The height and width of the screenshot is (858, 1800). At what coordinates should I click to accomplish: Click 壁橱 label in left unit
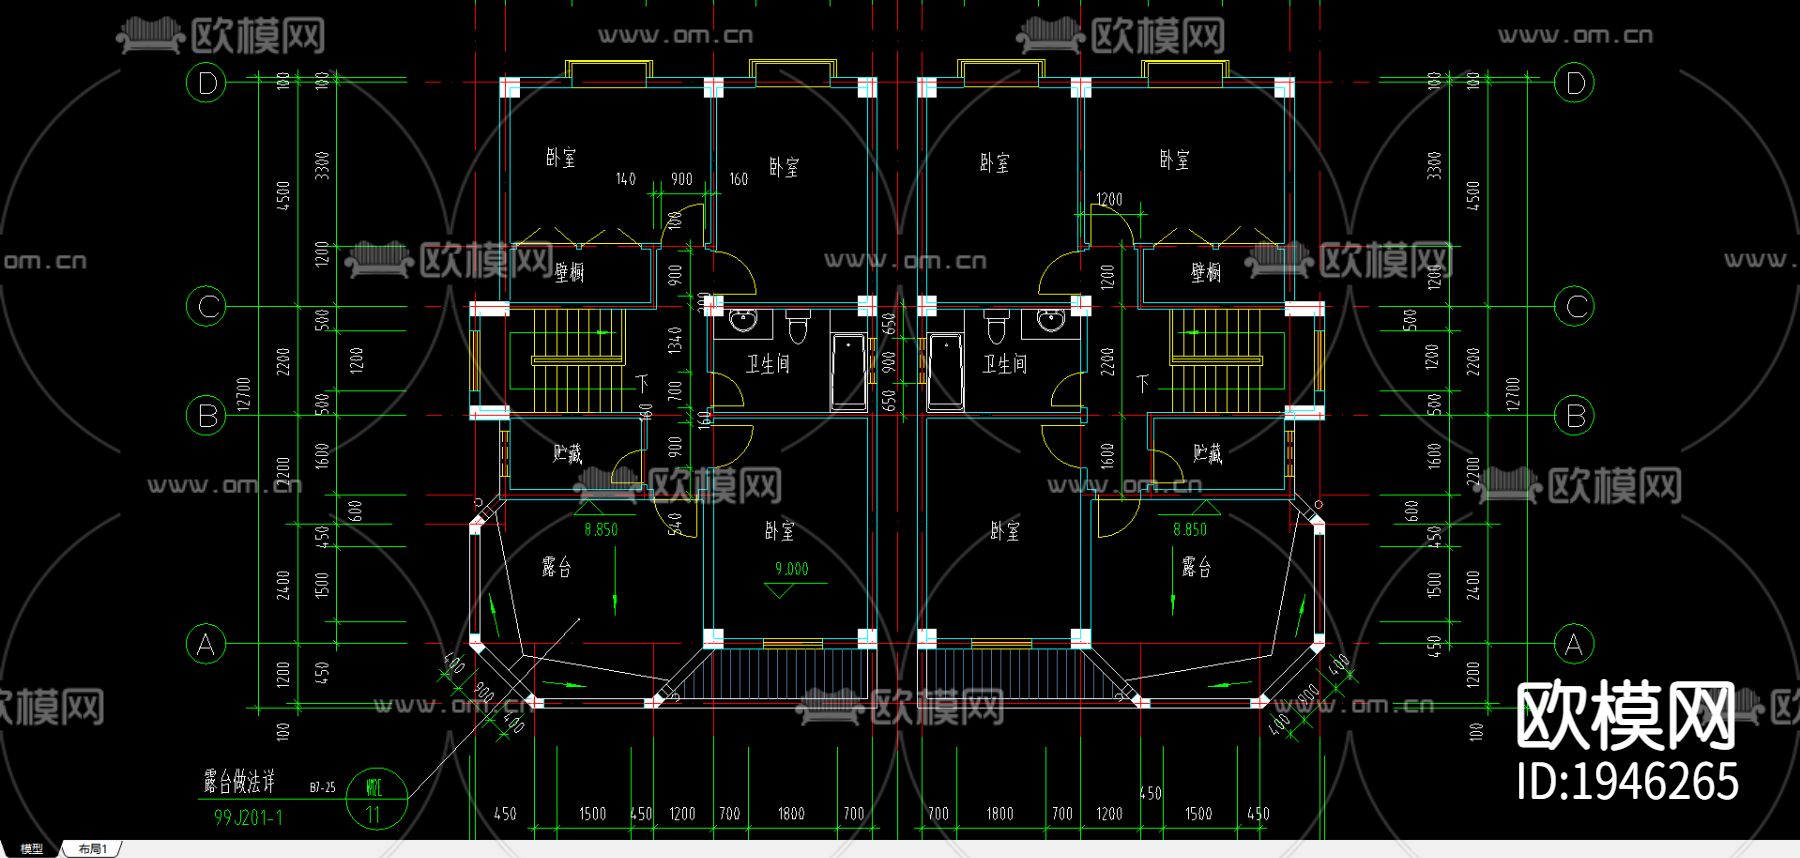pyautogui.click(x=569, y=272)
